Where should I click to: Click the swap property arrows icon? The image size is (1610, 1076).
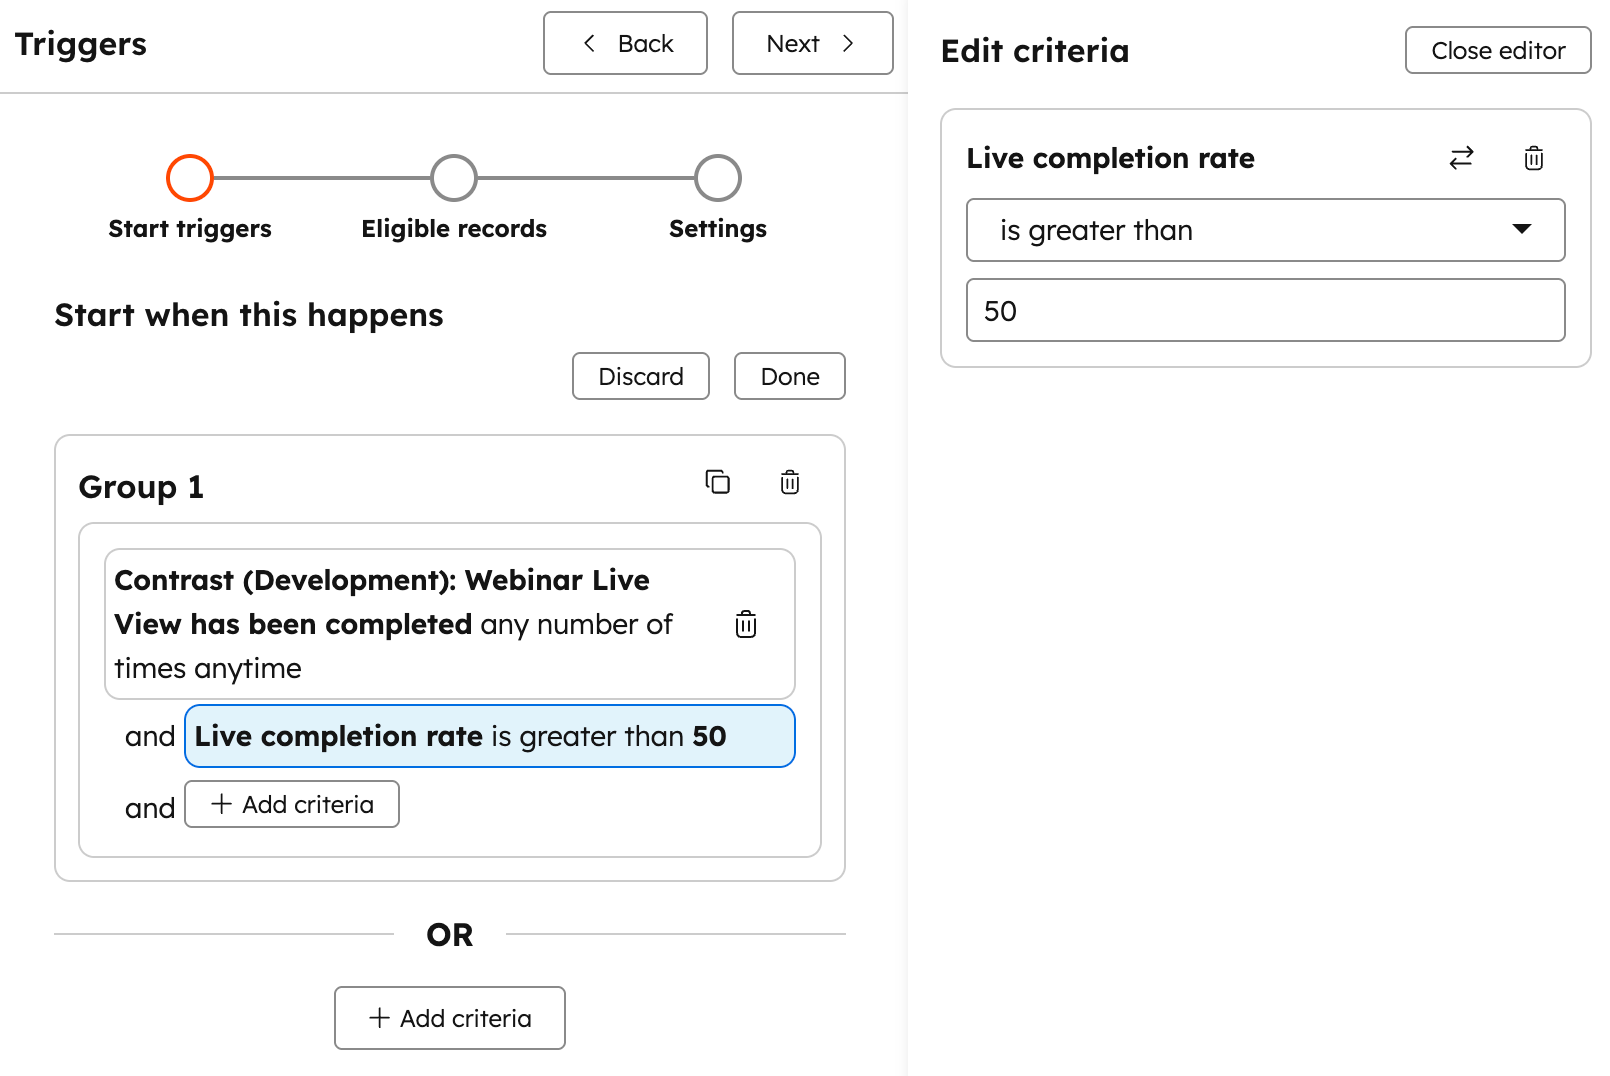[x=1461, y=158]
